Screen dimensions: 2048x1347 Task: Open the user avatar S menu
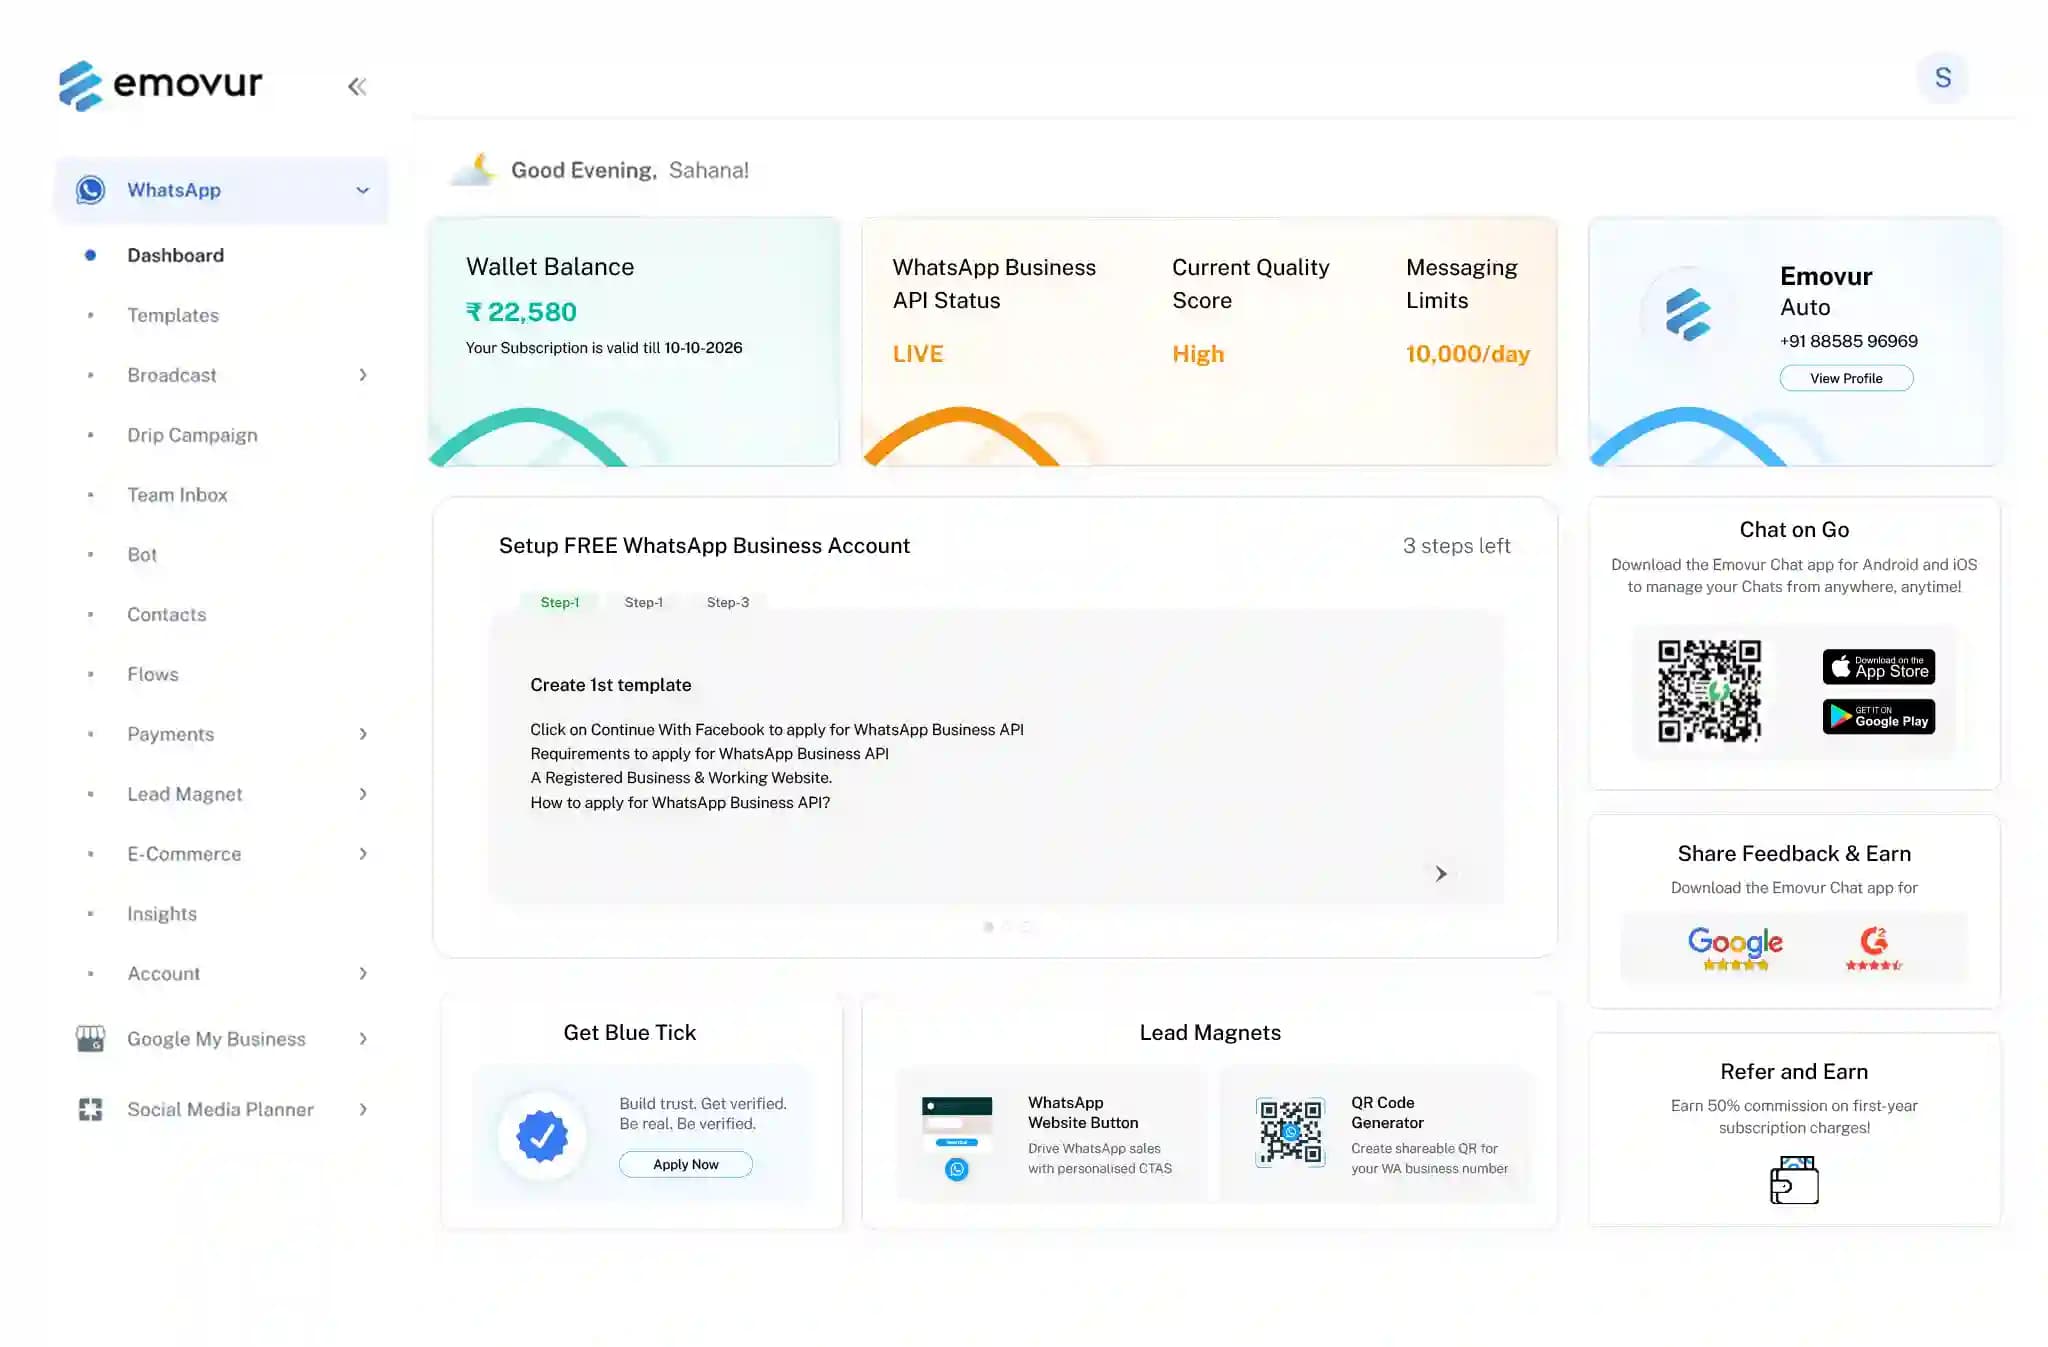(x=1942, y=78)
